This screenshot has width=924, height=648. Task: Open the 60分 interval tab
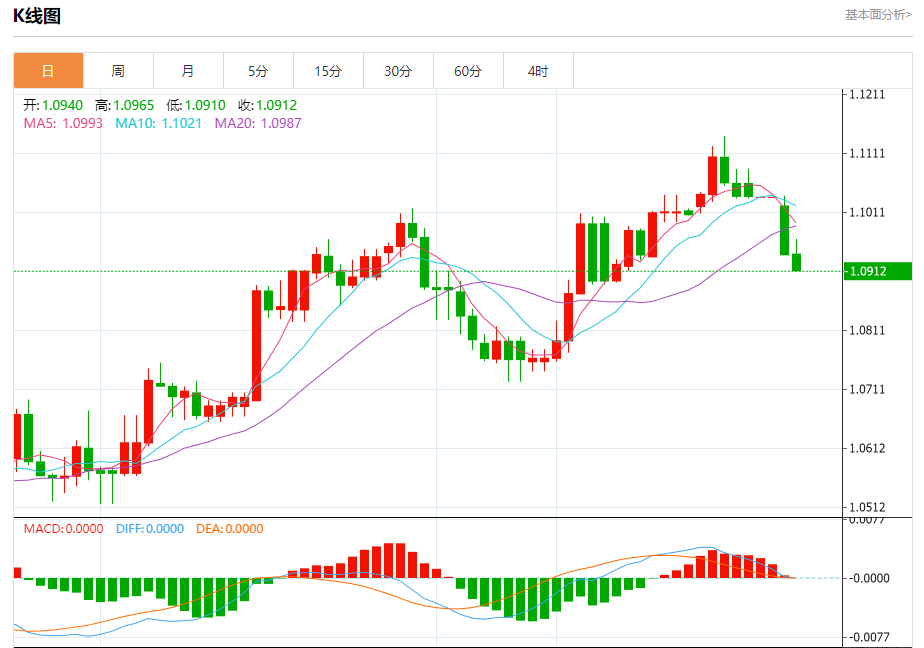click(468, 71)
